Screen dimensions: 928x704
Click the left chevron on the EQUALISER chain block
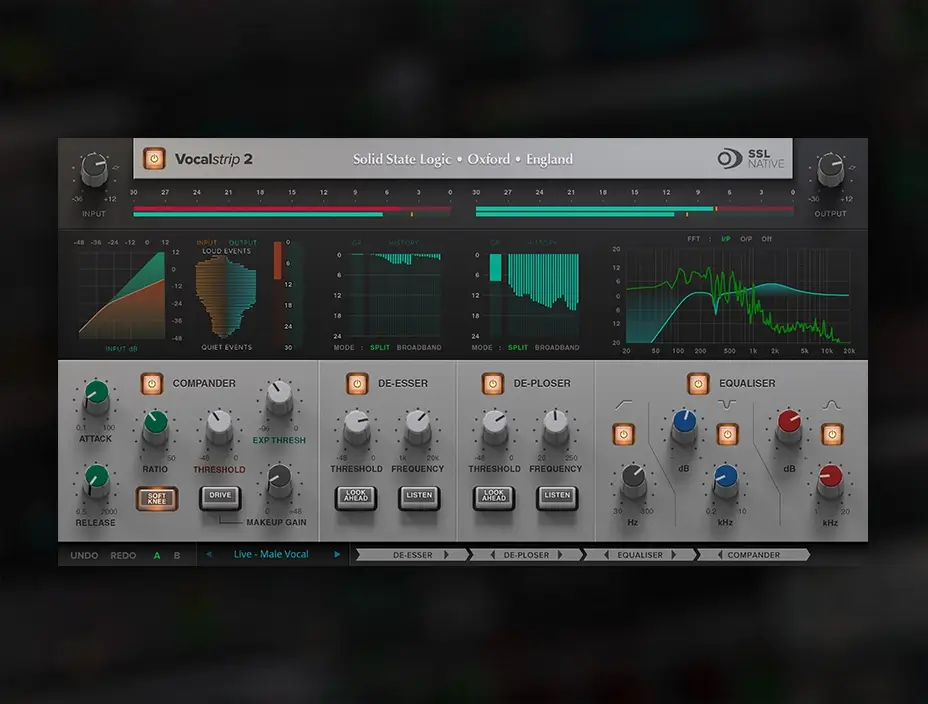click(607, 554)
